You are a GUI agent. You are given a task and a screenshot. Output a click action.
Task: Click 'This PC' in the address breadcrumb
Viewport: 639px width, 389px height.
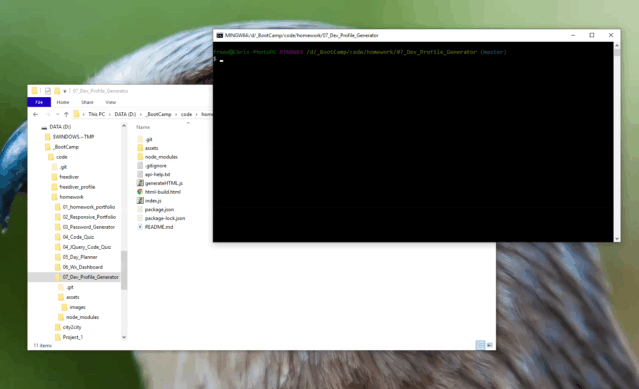click(97, 114)
